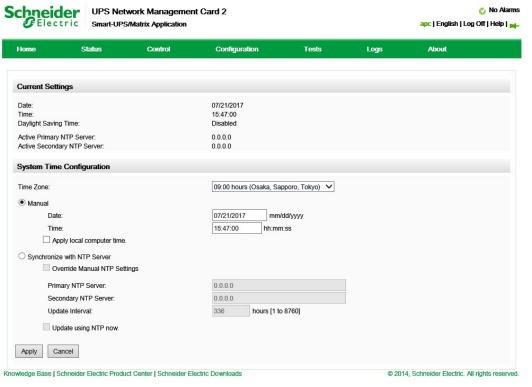Click the apc user link
The width and height of the screenshot is (532, 387).
pos(425,24)
